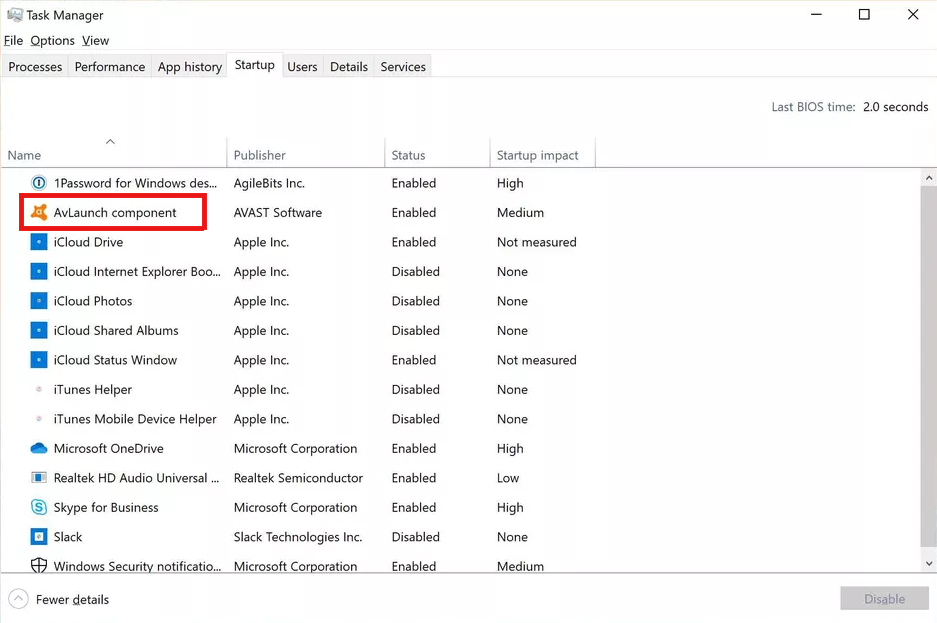Select the iCloud Photos row name
937x623 pixels.
point(93,300)
